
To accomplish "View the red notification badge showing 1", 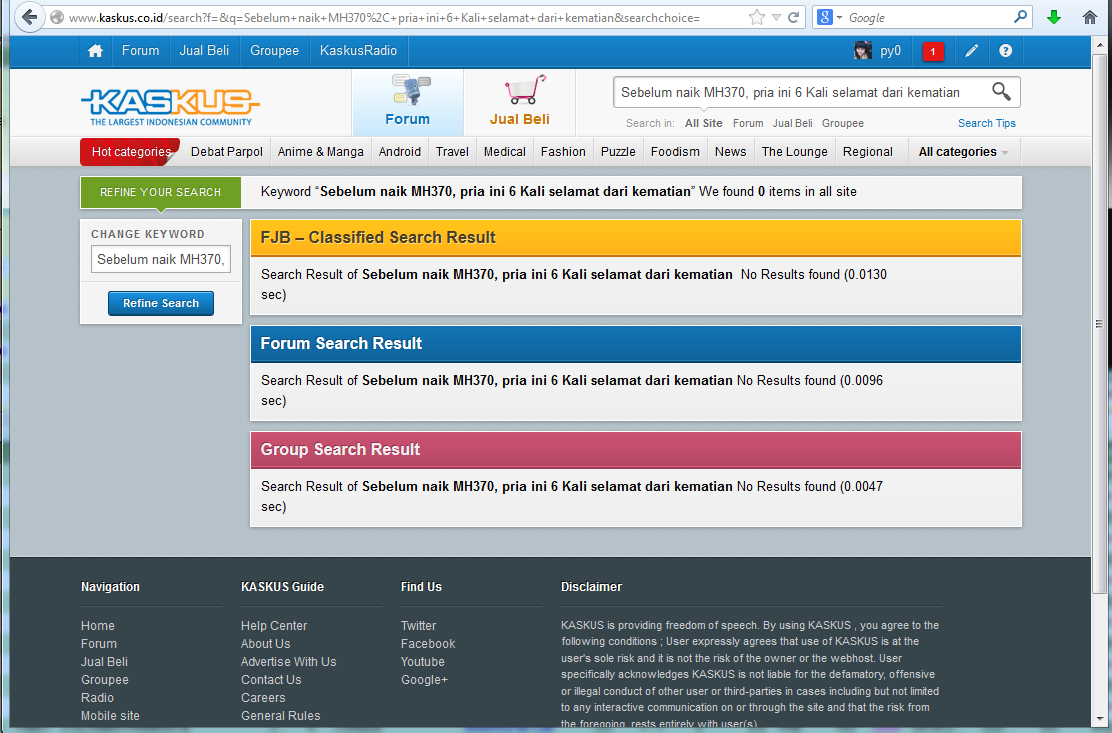I will coord(933,51).
